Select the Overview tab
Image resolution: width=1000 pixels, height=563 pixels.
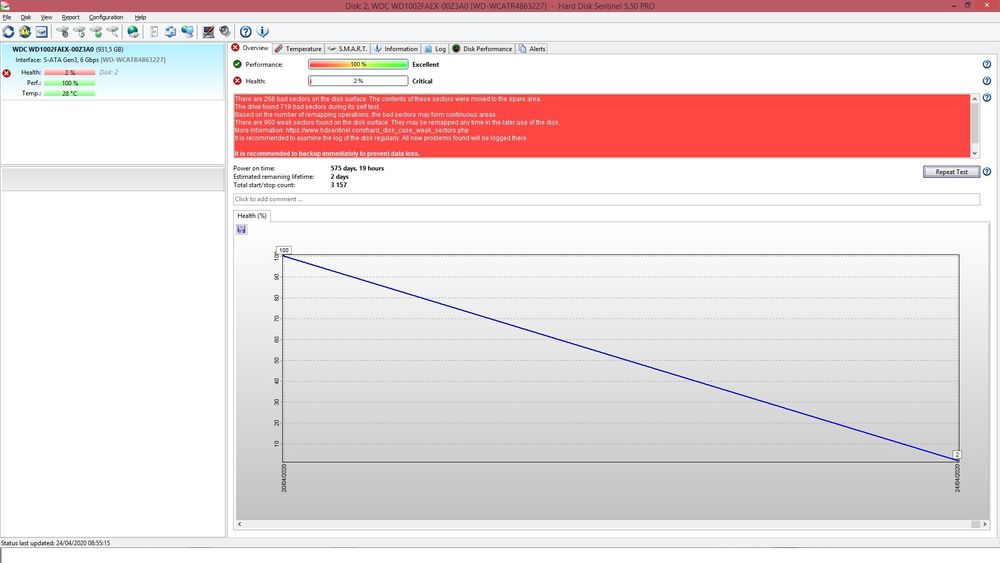click(x=250, y=48)
